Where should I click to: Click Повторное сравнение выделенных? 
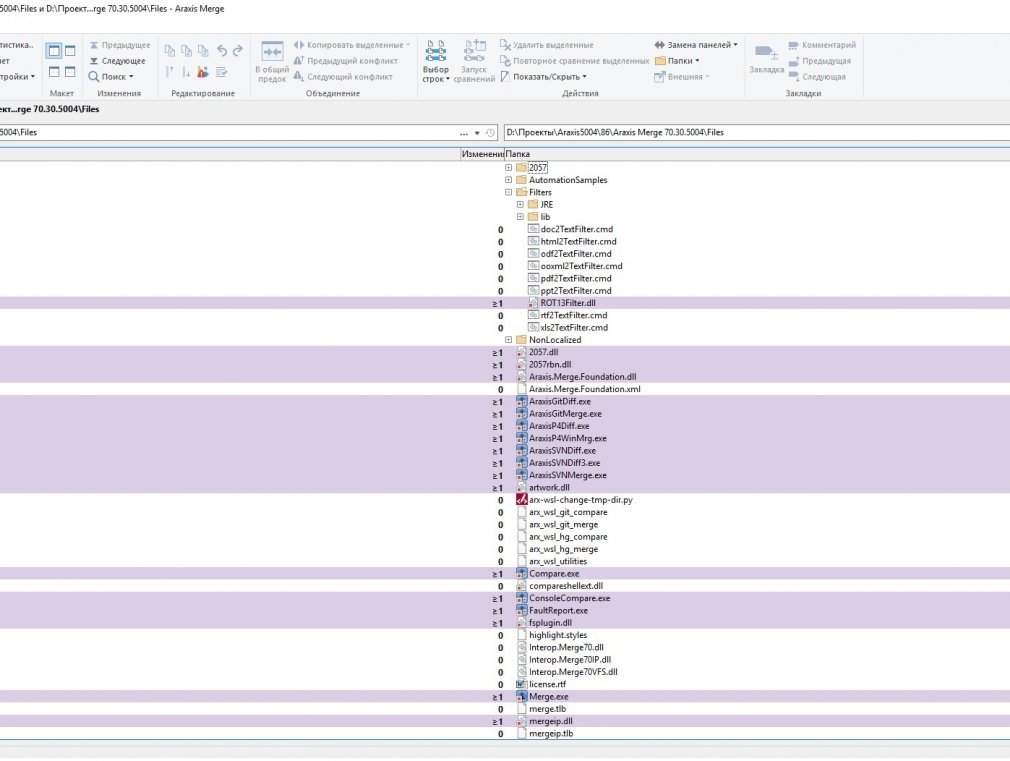pos(575,61)
